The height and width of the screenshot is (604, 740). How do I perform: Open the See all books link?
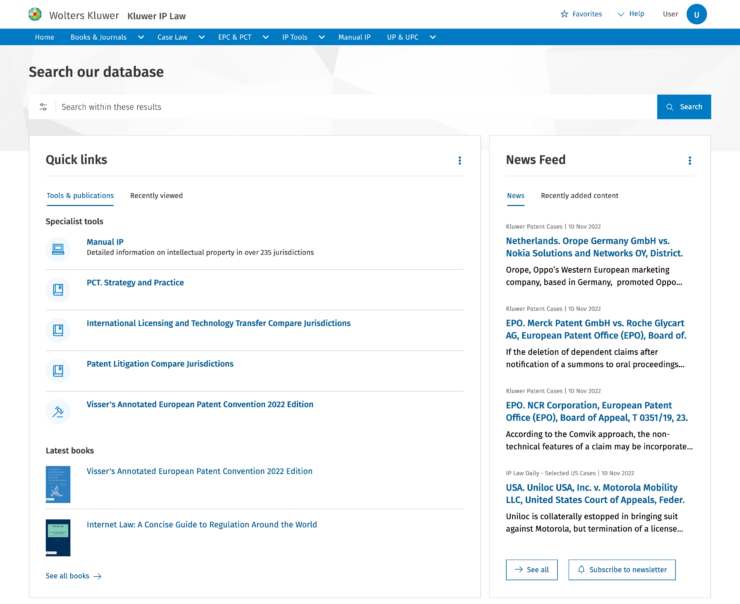coord(73,576)
